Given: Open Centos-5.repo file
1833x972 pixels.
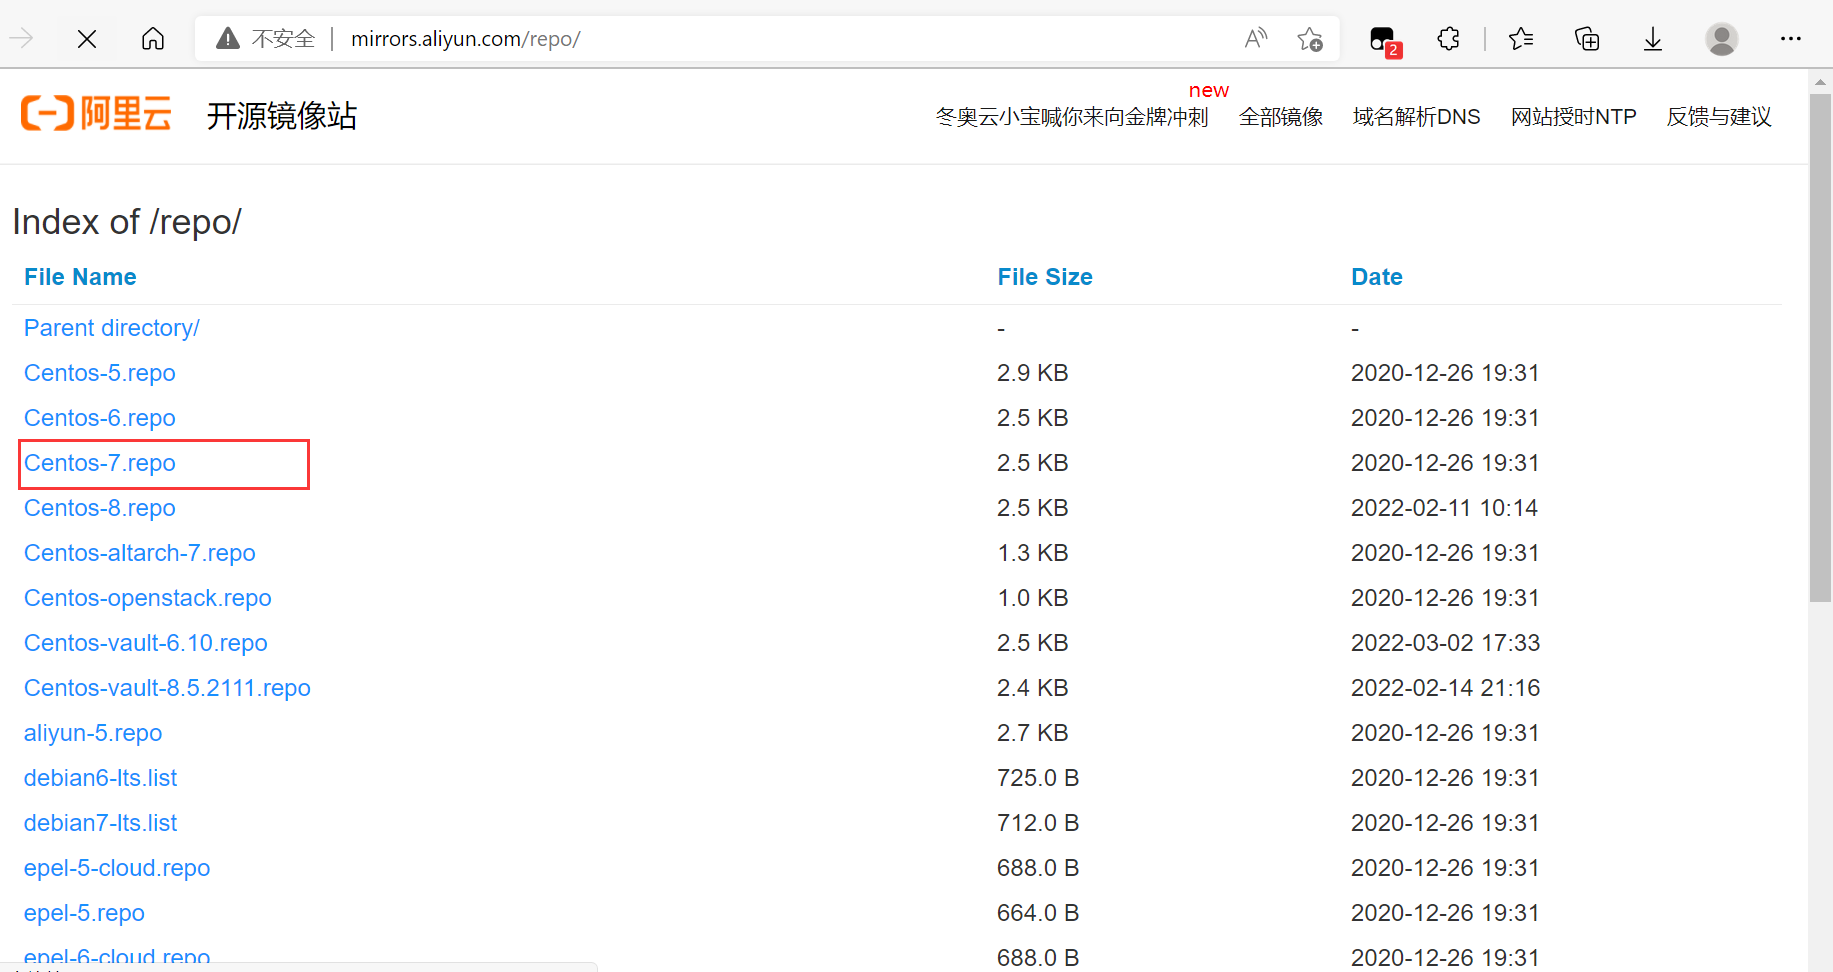Looking at the screenshot, I should tap(100, 373).
